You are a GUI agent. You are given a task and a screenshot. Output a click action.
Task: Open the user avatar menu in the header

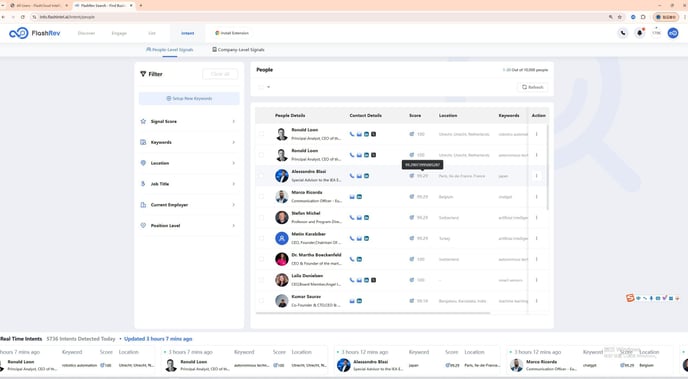coord(673,33)
